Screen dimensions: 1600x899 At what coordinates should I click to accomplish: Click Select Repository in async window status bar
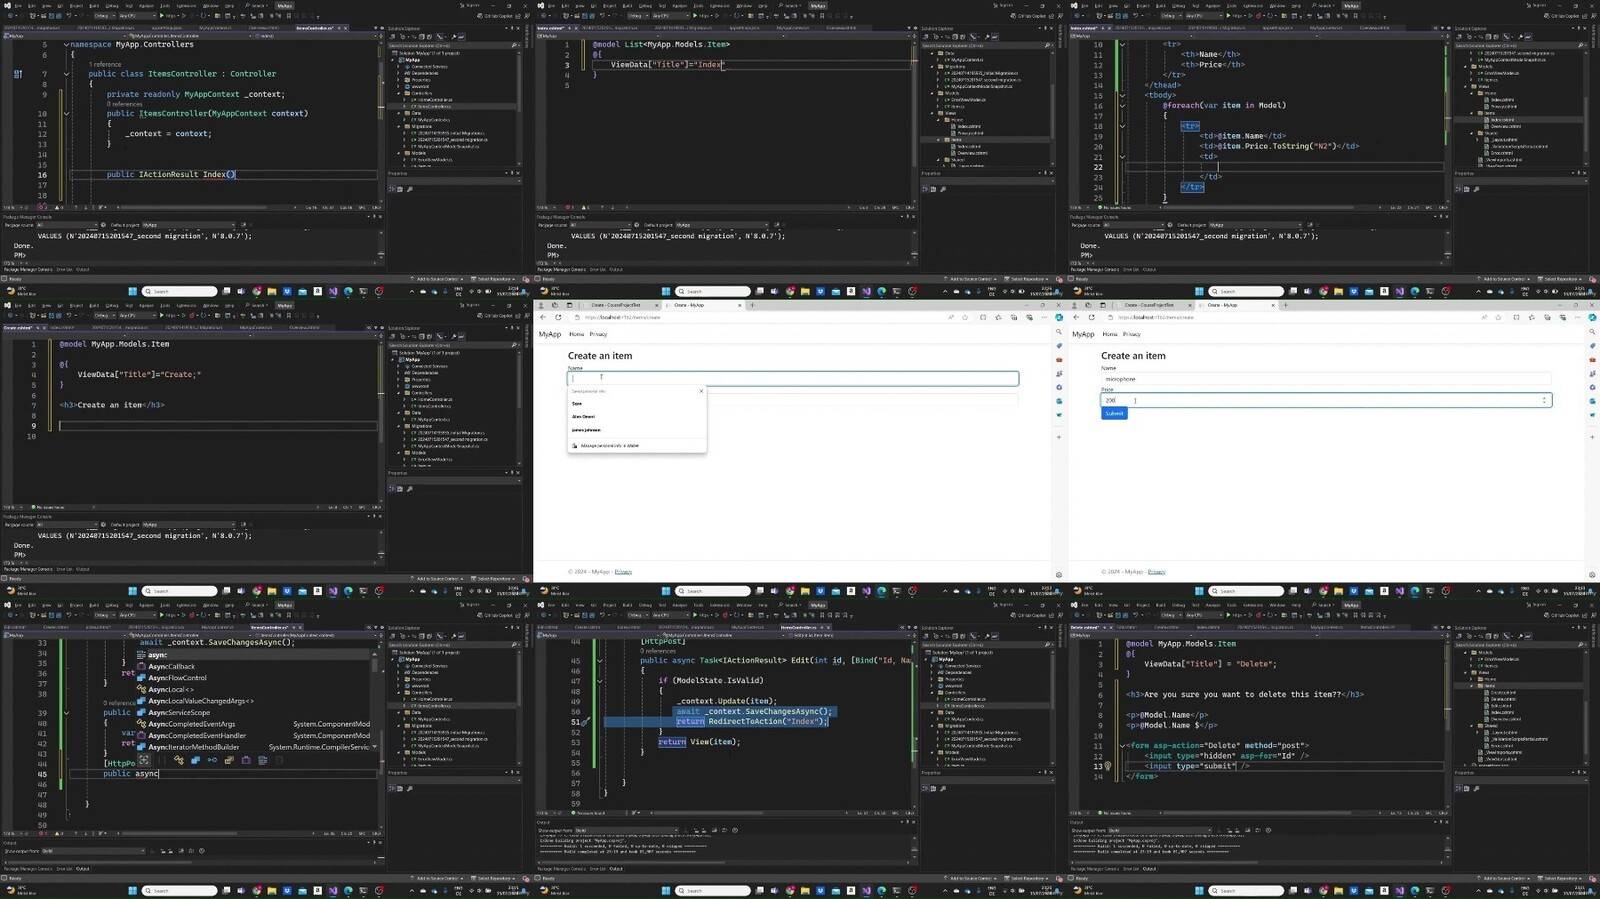[x=493, y=878]
